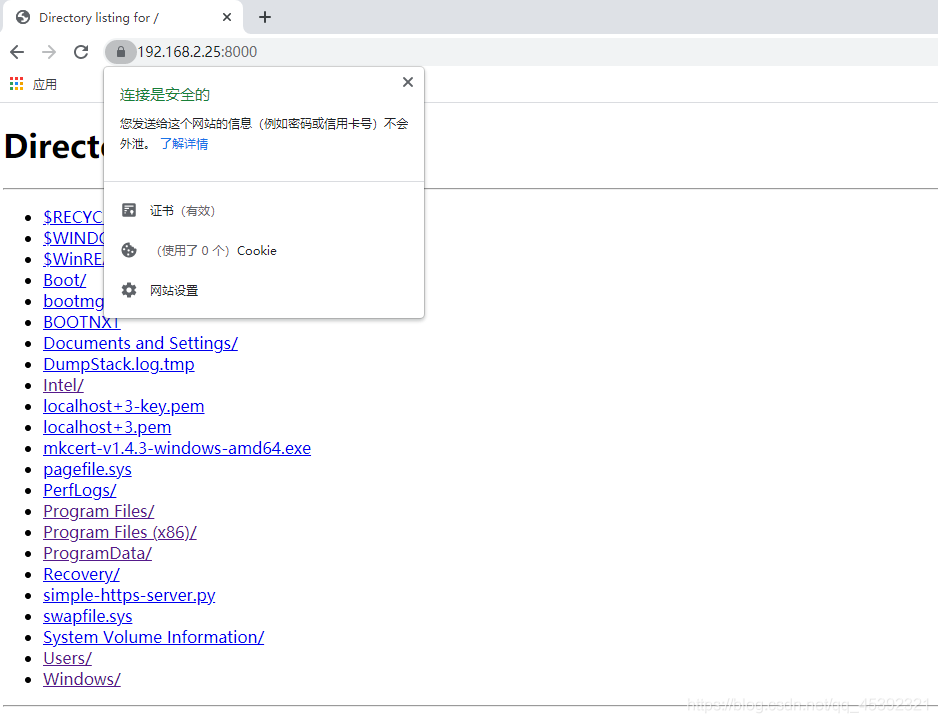Viewport: 938px width, 723px height.
Task: Close the connection security popup
Action: (x=407, y=82)
